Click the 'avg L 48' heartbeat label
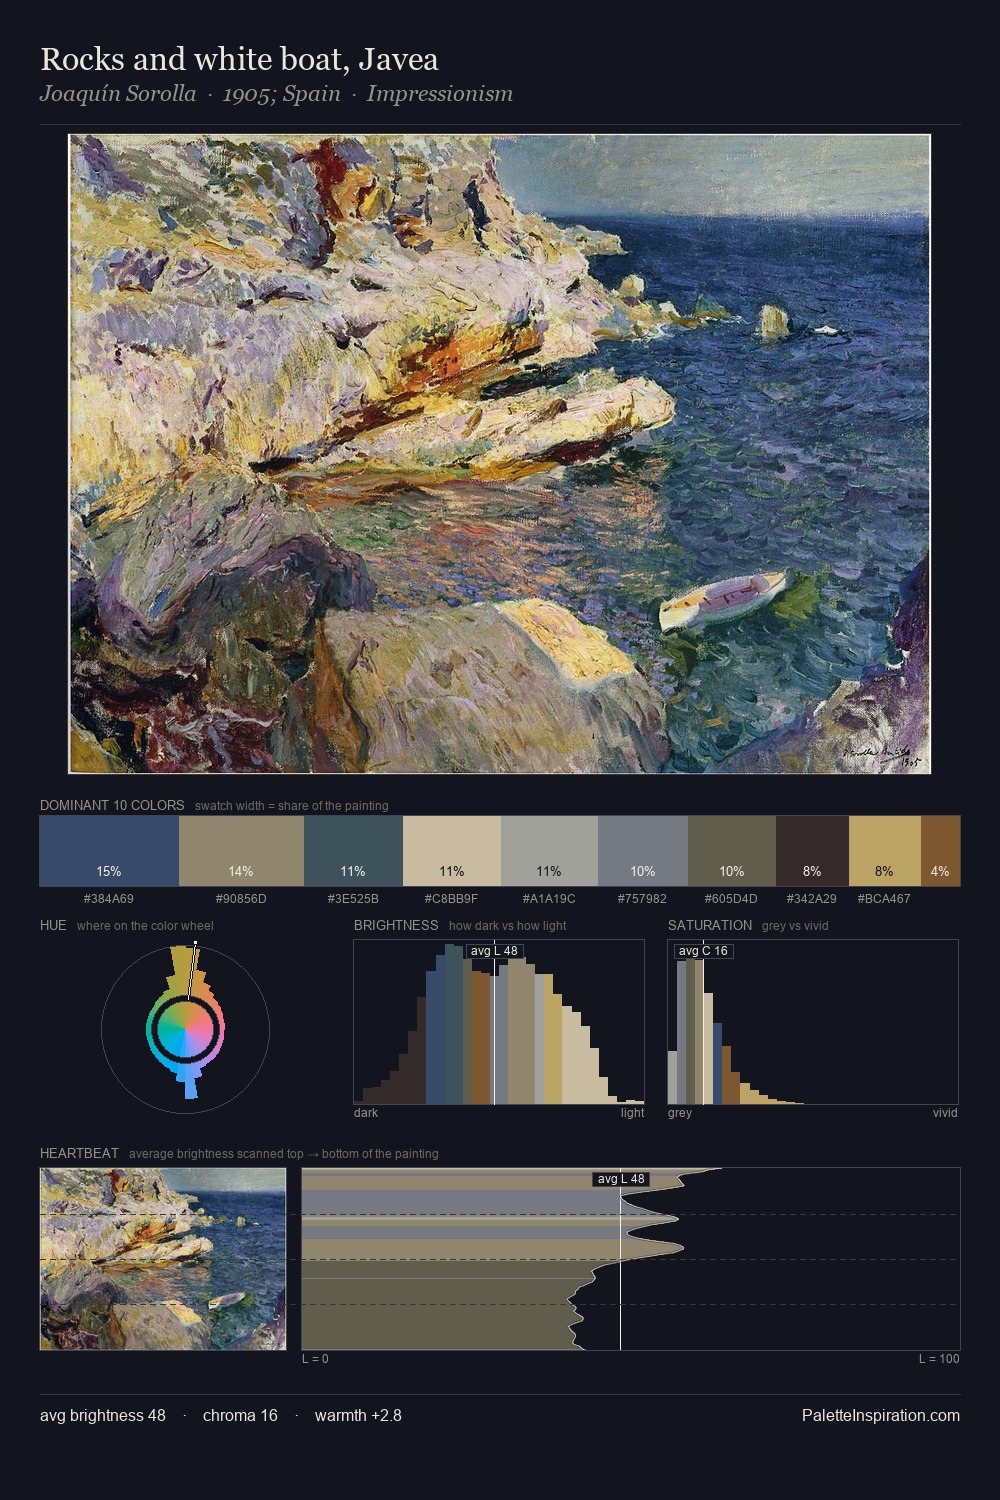 click(621, 1179)
